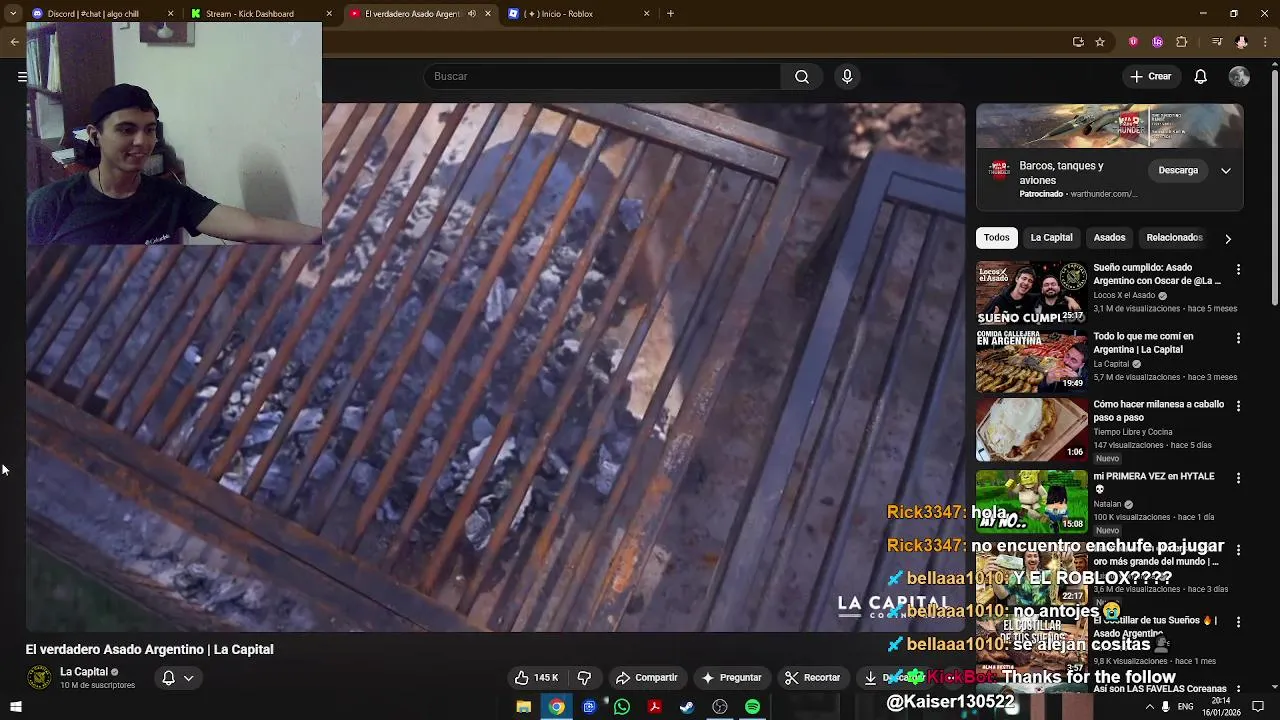Open the La Capital channel name link
Viewport: 1280px width, 720px height.
[x=83, y=672]
